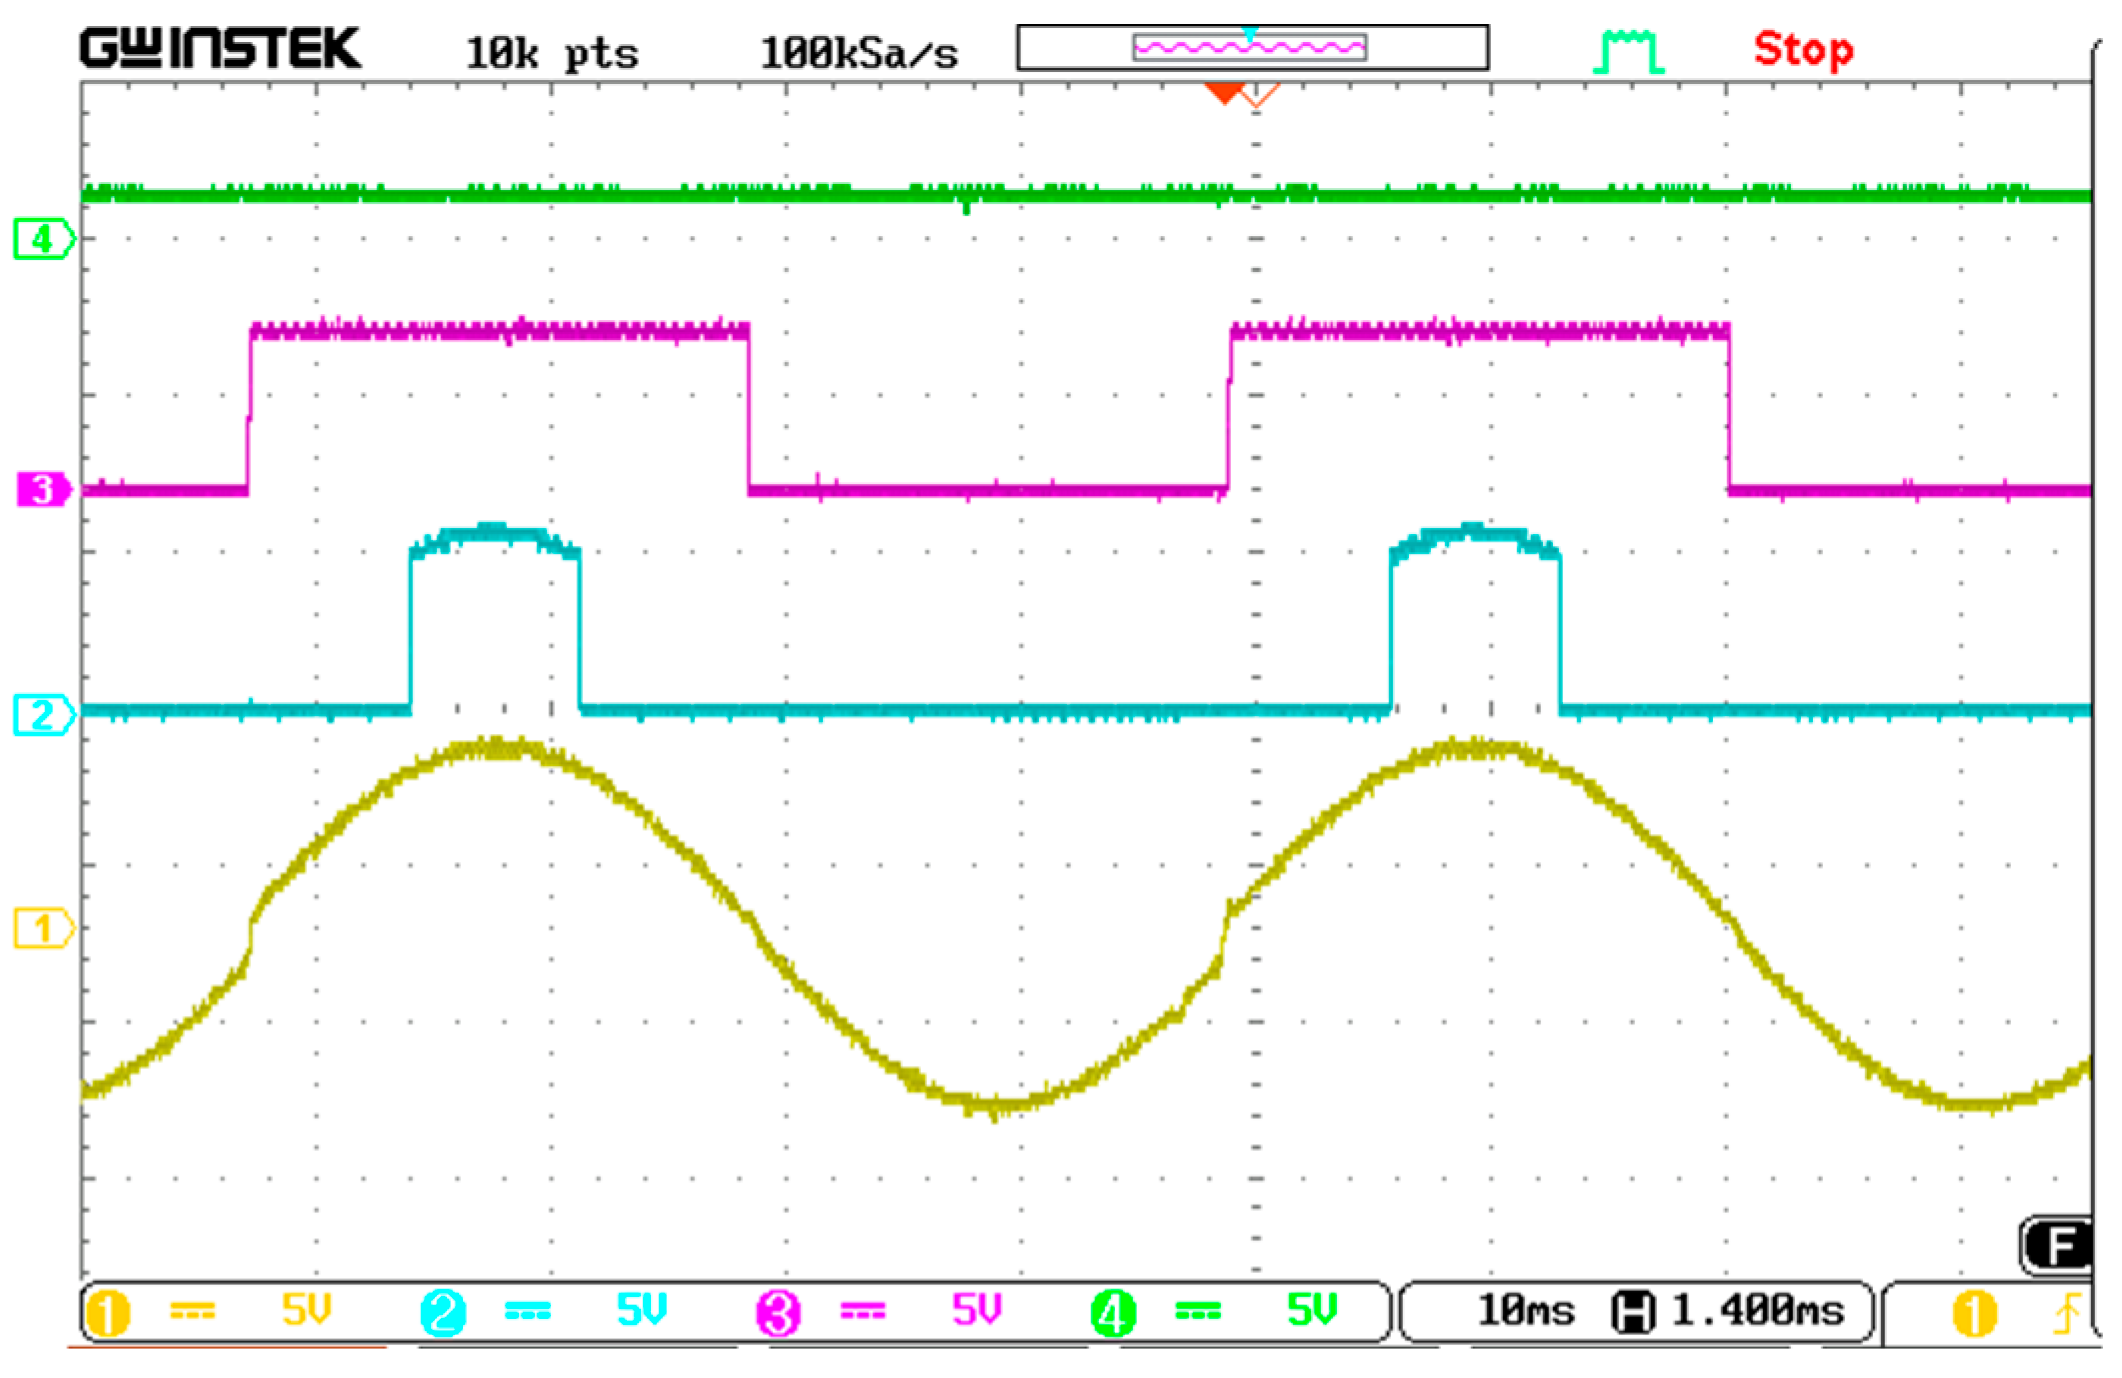Viewport: 2122px width, 1378px height.
Task: Click the rising edge trigger slope icon
Action: [2066, 1313]
